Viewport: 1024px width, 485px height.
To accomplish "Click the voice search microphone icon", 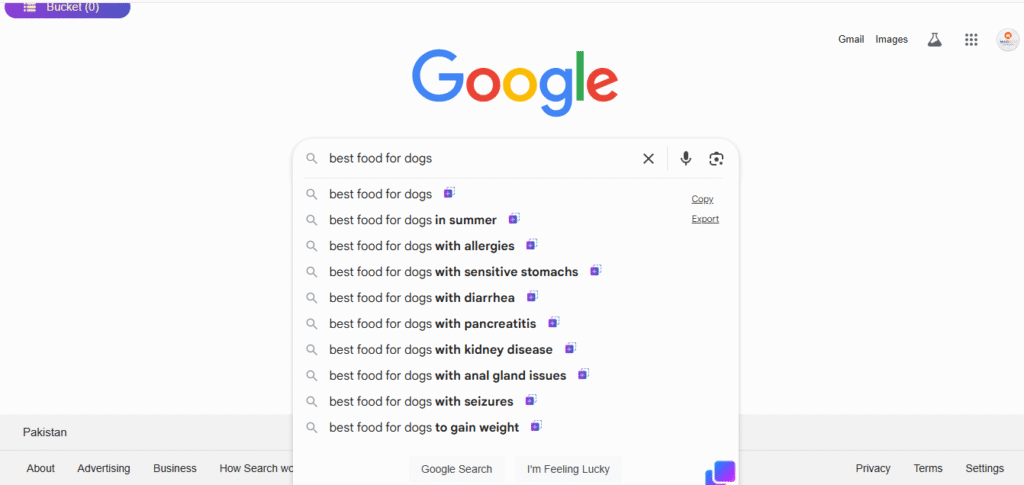I will [x=686, y=158].
